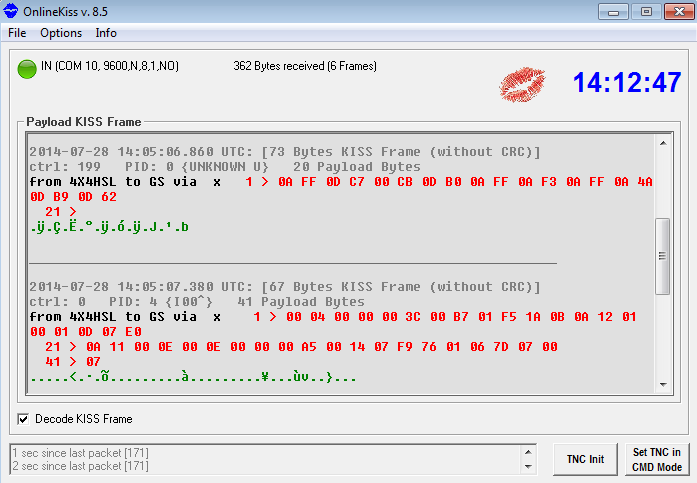Viewport: 697px width, 483px height.
Task: Click the TNC Init button
Action: pyautogui.click(x=585, y=459)
